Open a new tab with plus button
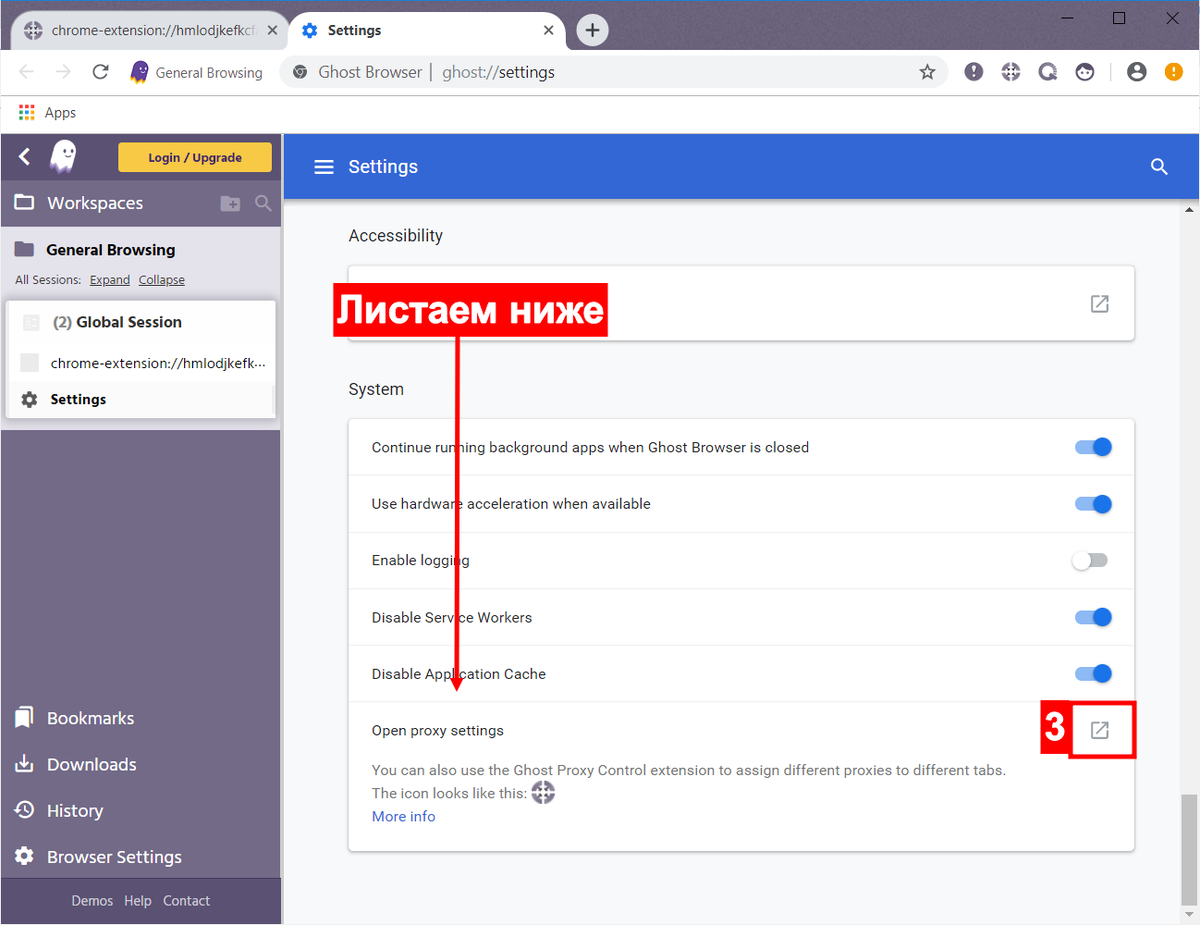Image resolution: width=1200 pixels, height=925 pixels. 592,30
